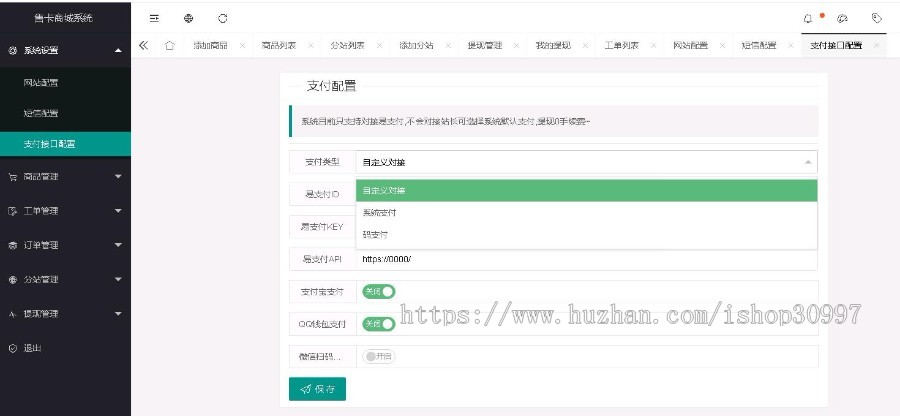Viewport: 900px width, 416px height.
Task: Expand the 商品管理 sidebar section arrow
Action: pyautogui.click(x=118, y=177)
